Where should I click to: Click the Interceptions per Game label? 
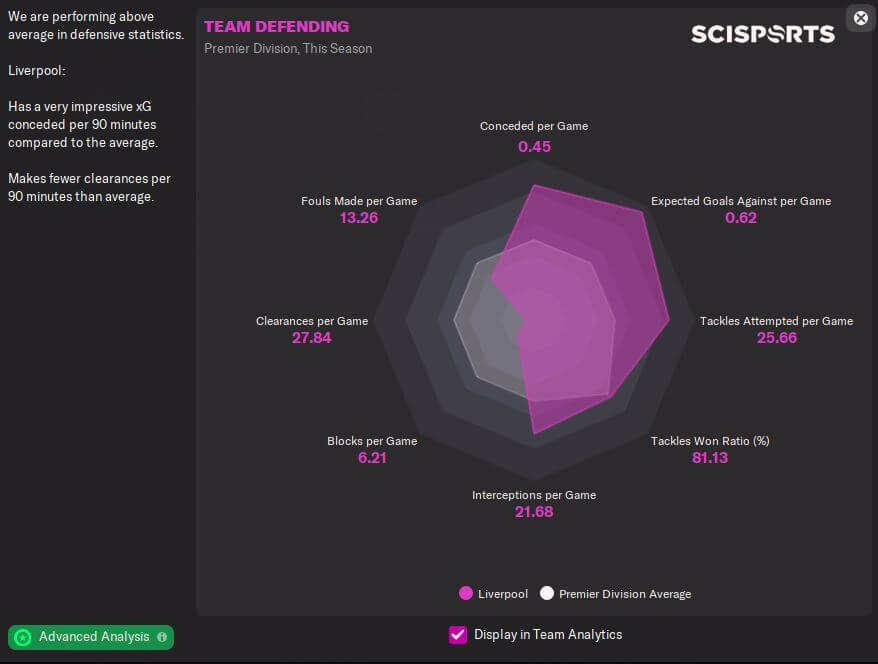[534, 495]
